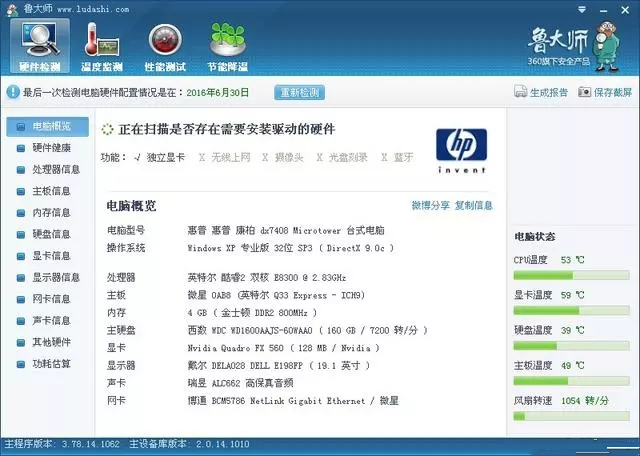Image resolution: width=640 pixels, height=456 pixels.
Task: Click the 复制信息 copy info link
Action: tap(473, 205)
